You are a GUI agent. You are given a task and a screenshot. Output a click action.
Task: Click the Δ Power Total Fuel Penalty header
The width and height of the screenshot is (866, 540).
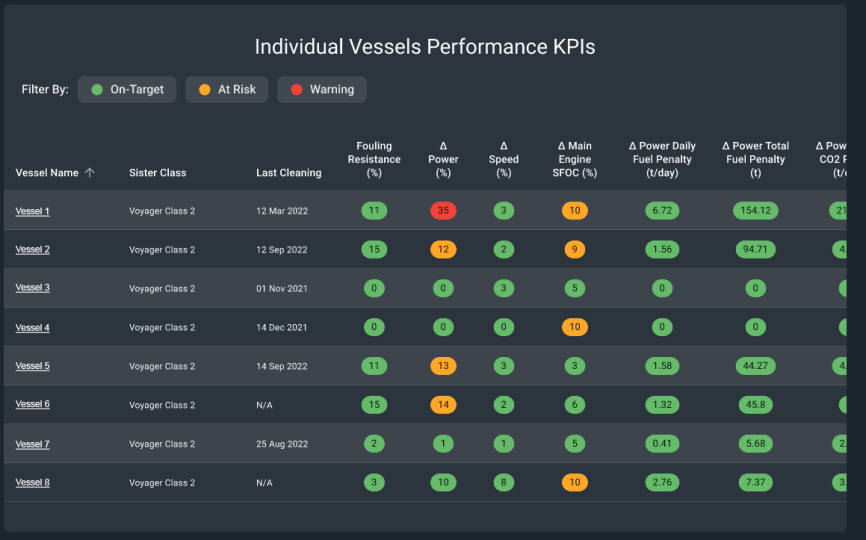[x=755, y=159]
